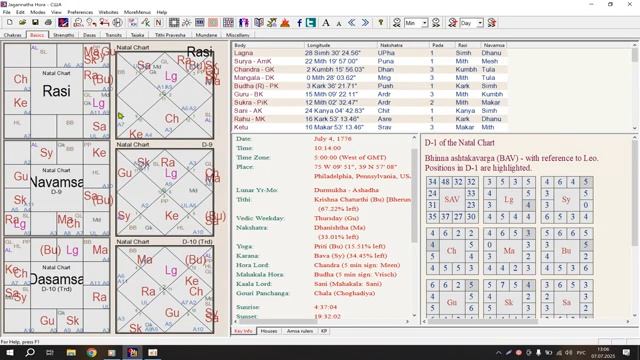Click the vertical scrollbar of the body table
640x360 pixels.
[635, 86]
